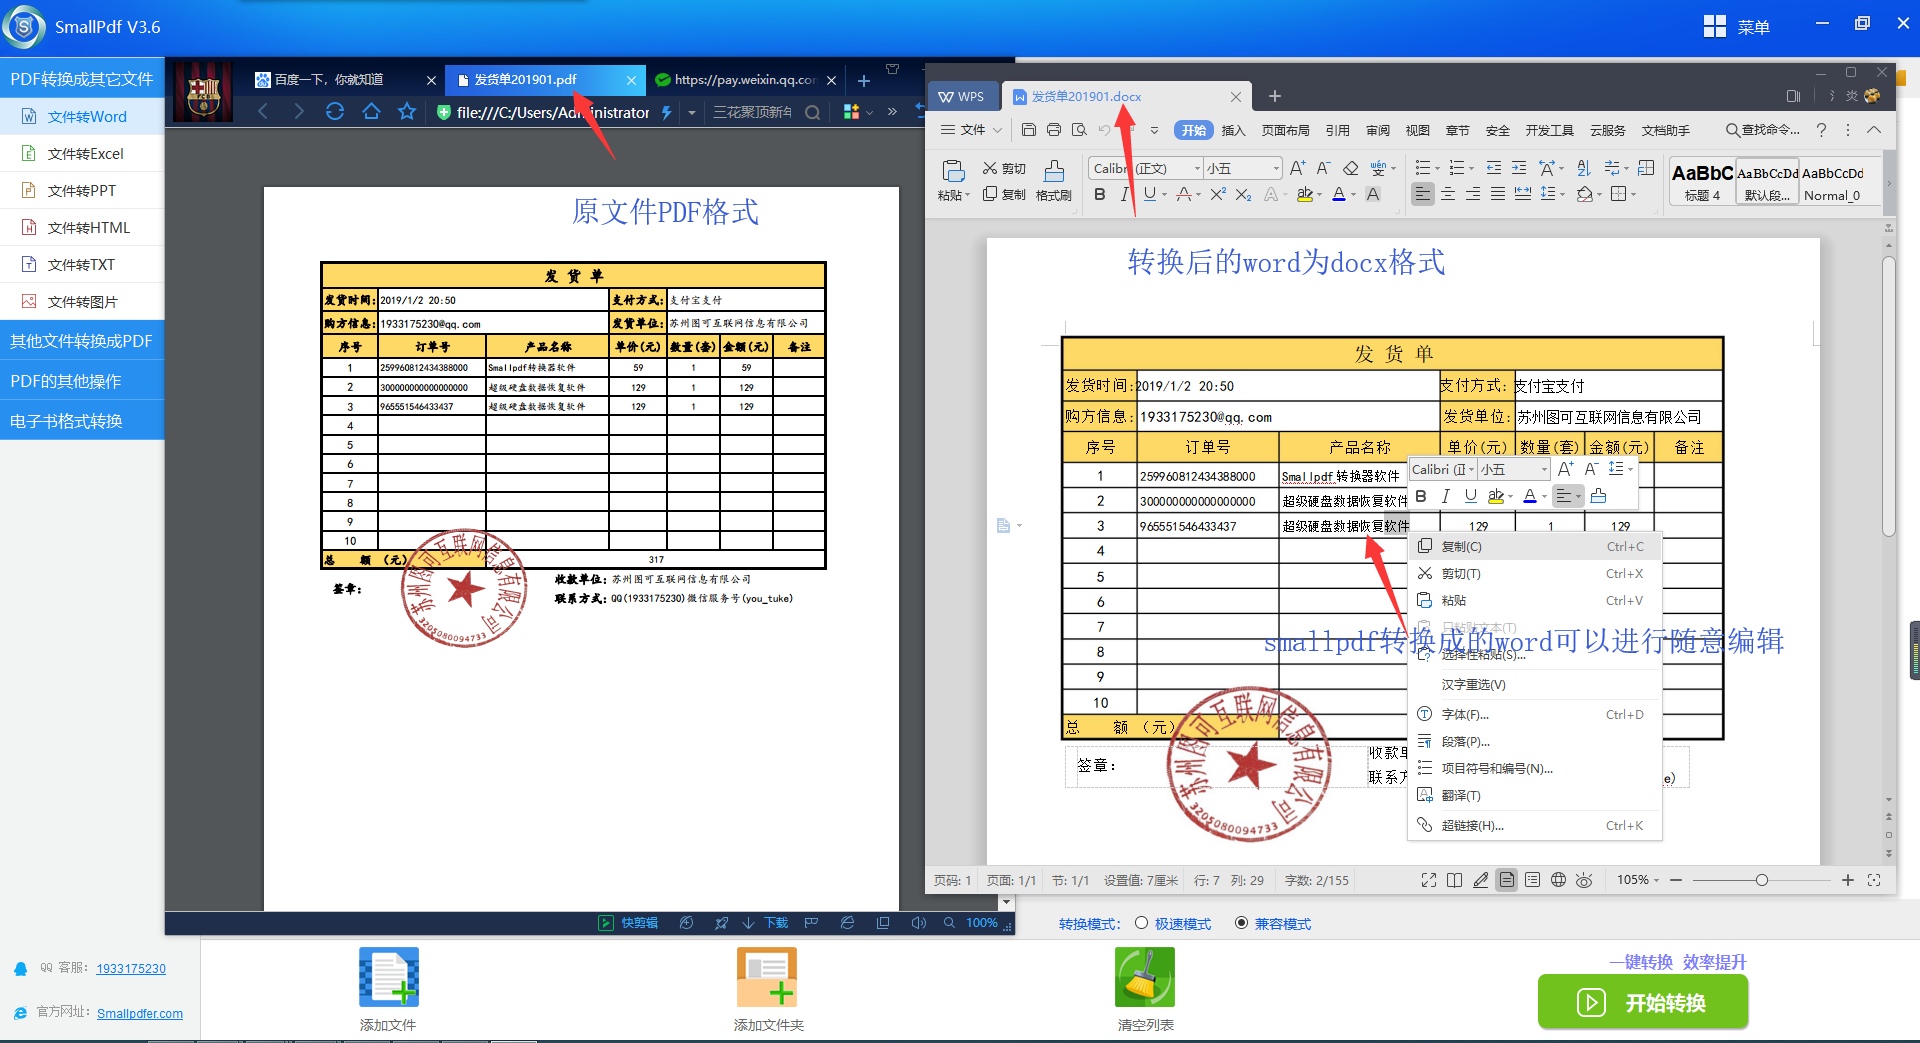Click browser refresh icon
The image size is (1920, 1043).
pyautogui.click(x=335, y=112)
